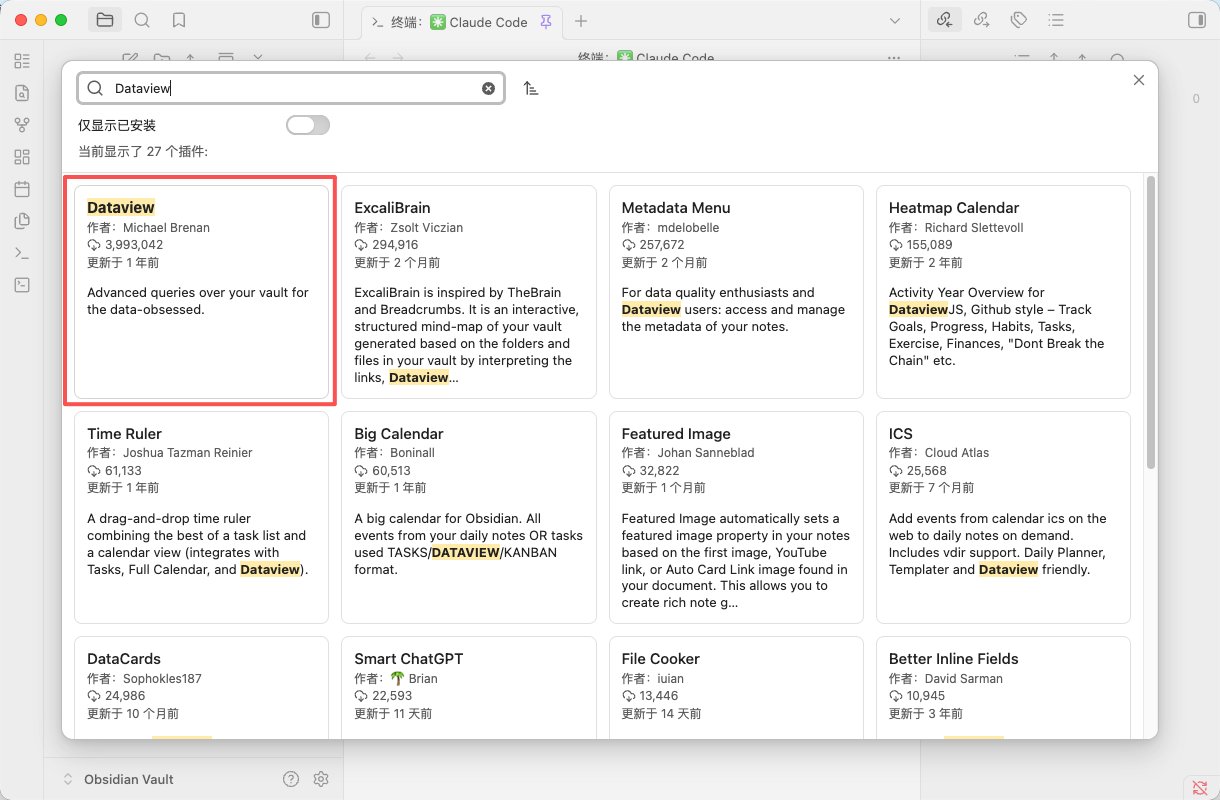Click 更新于 14 天前 under File Cooker

(x=661, y=714)
